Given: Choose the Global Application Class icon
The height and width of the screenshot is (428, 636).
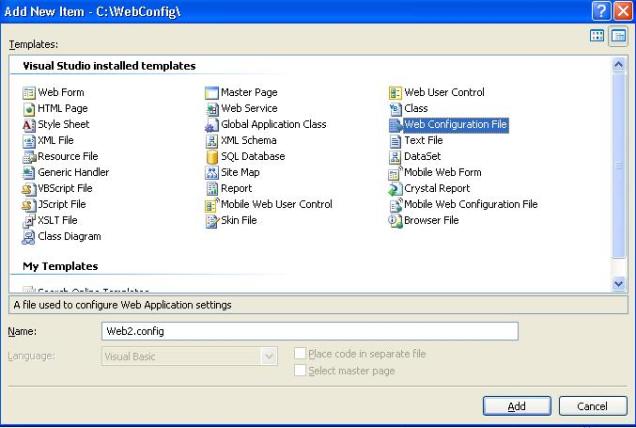Looking at the screenshot, I should click(x=212, y=125).
